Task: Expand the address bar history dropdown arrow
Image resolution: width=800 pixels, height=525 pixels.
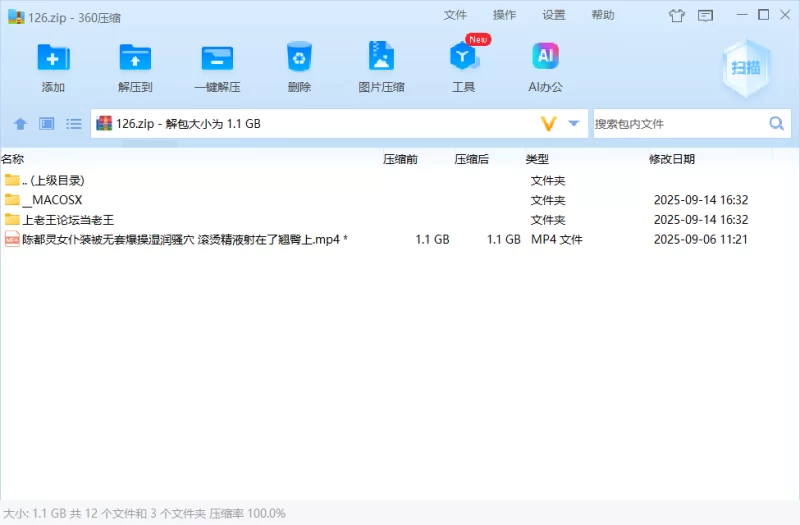Action: click(574, 123)
